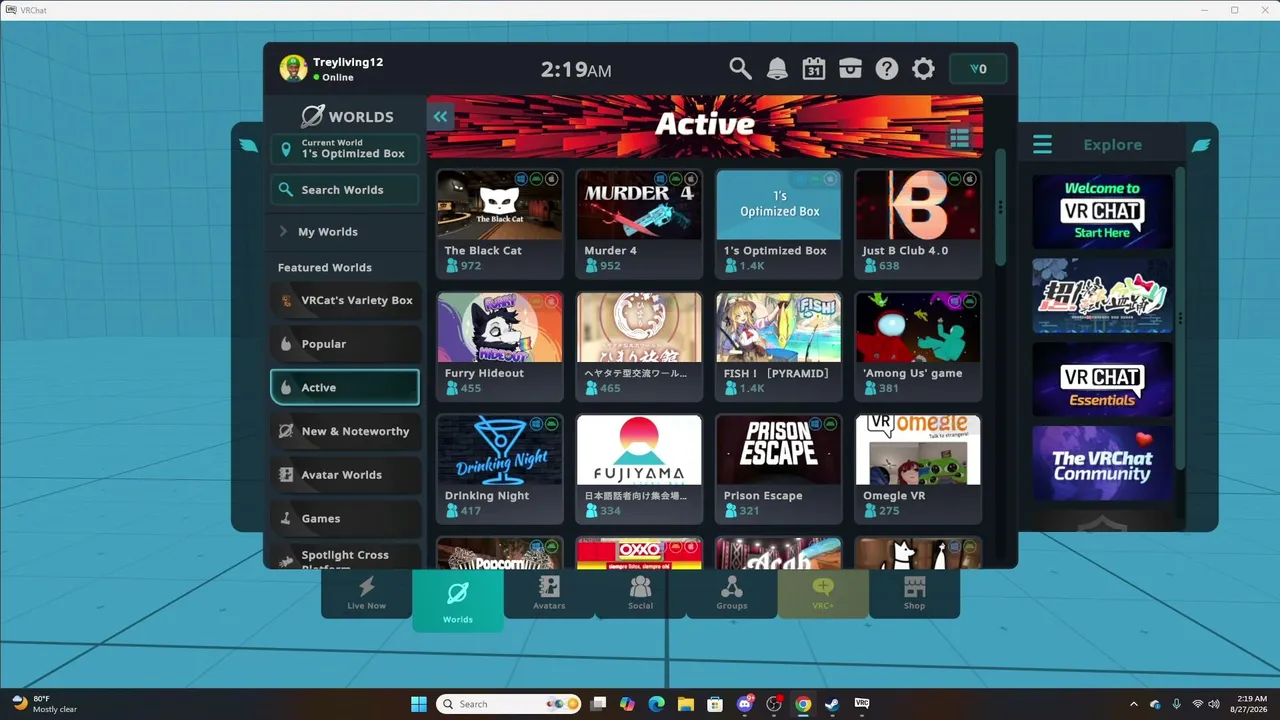The width and height of the screenshot is (1280, 720).
Task: Click the Treyliving12 profile avatar
Action: [293, 68]
